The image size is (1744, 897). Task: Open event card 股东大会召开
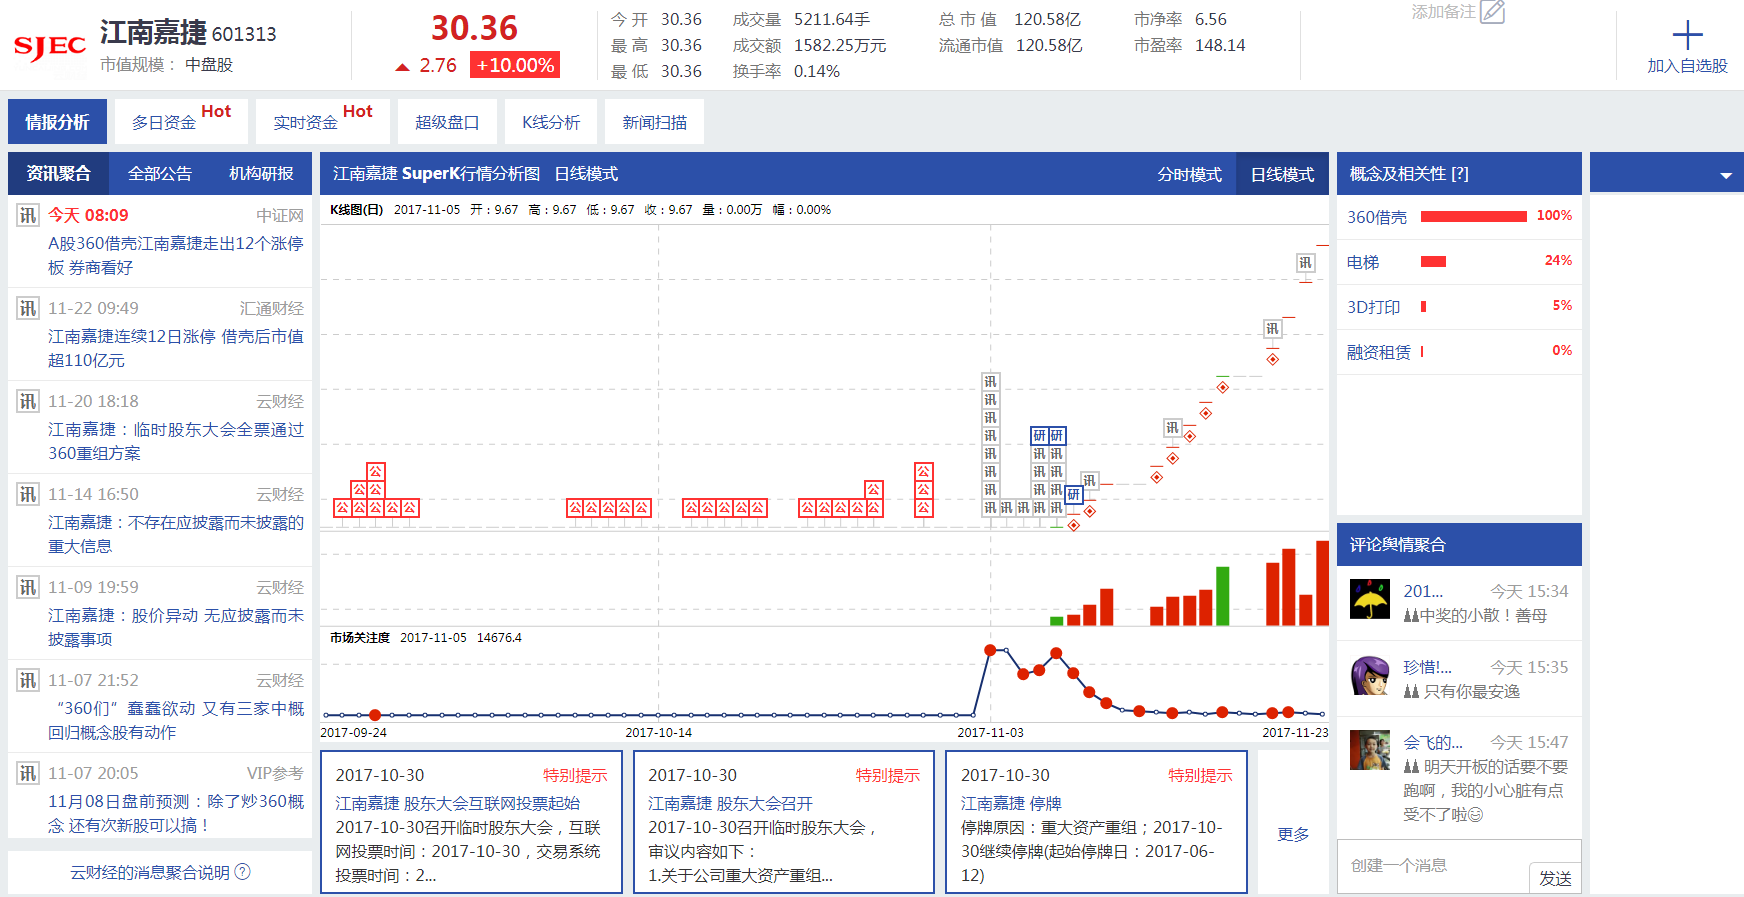point(784,822)
